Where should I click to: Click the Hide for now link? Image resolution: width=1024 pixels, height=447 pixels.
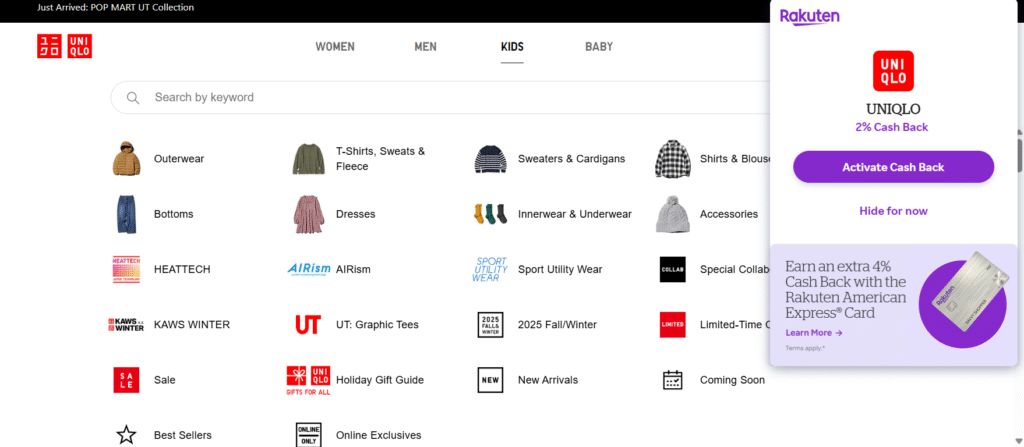click(893, 211)
